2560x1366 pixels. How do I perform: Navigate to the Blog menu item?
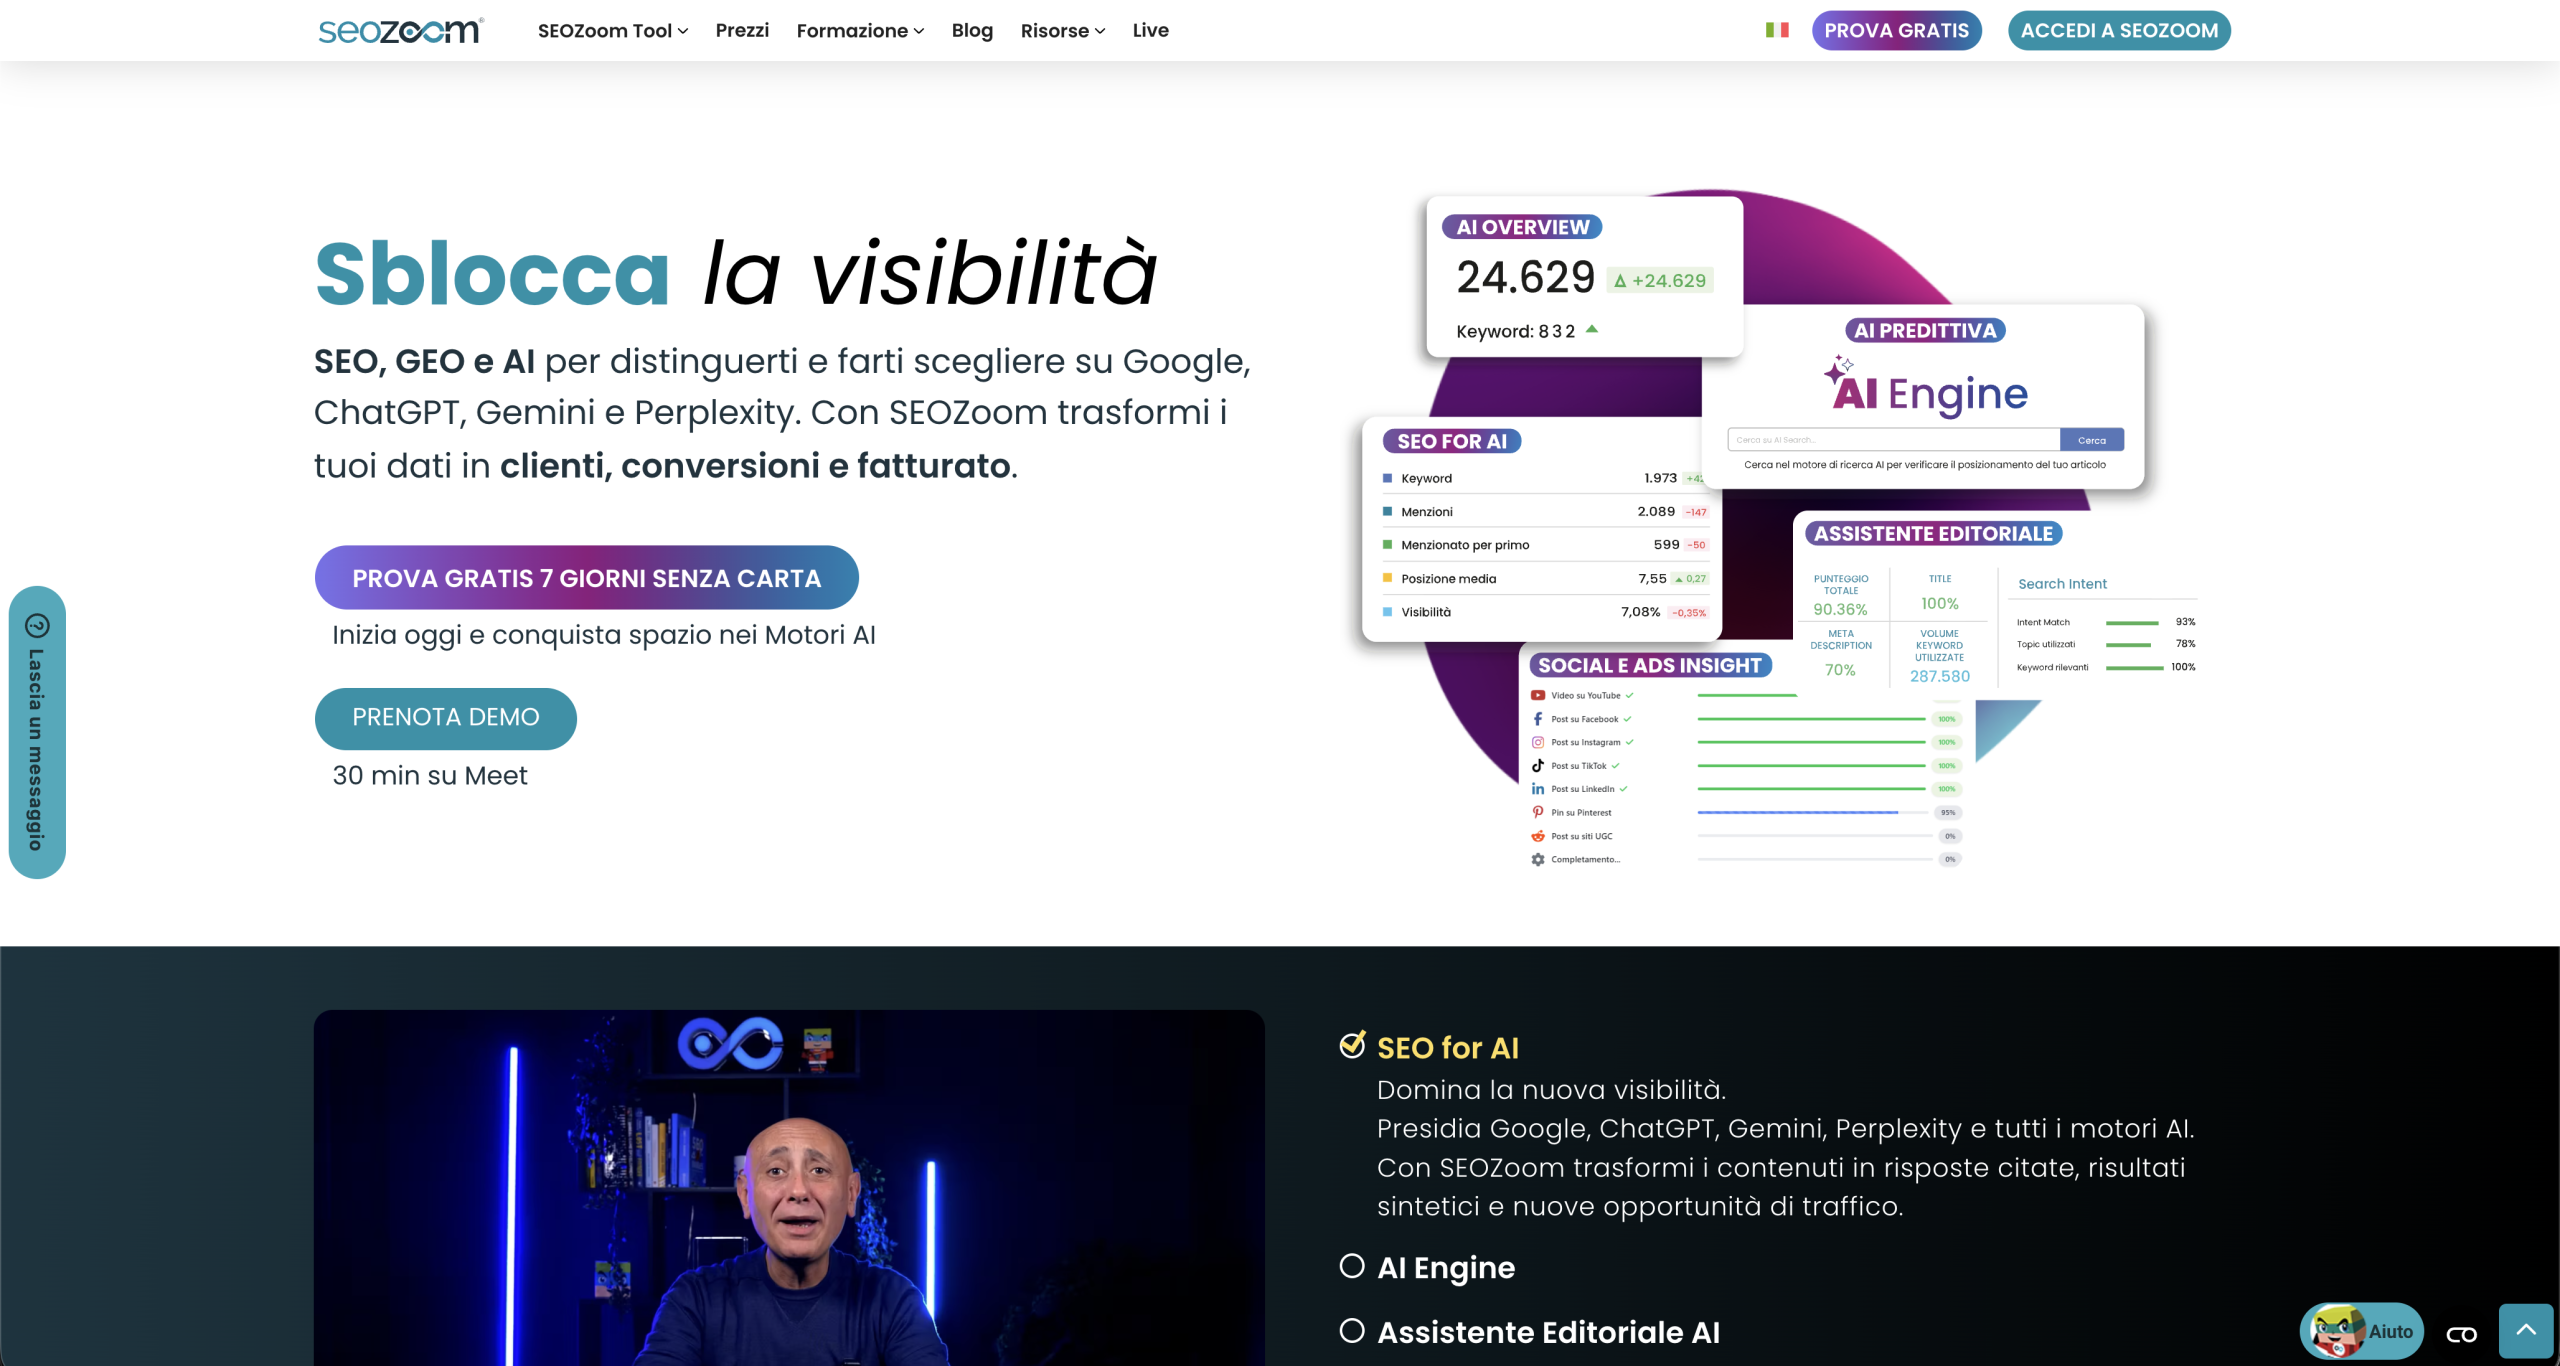point(971,30)
